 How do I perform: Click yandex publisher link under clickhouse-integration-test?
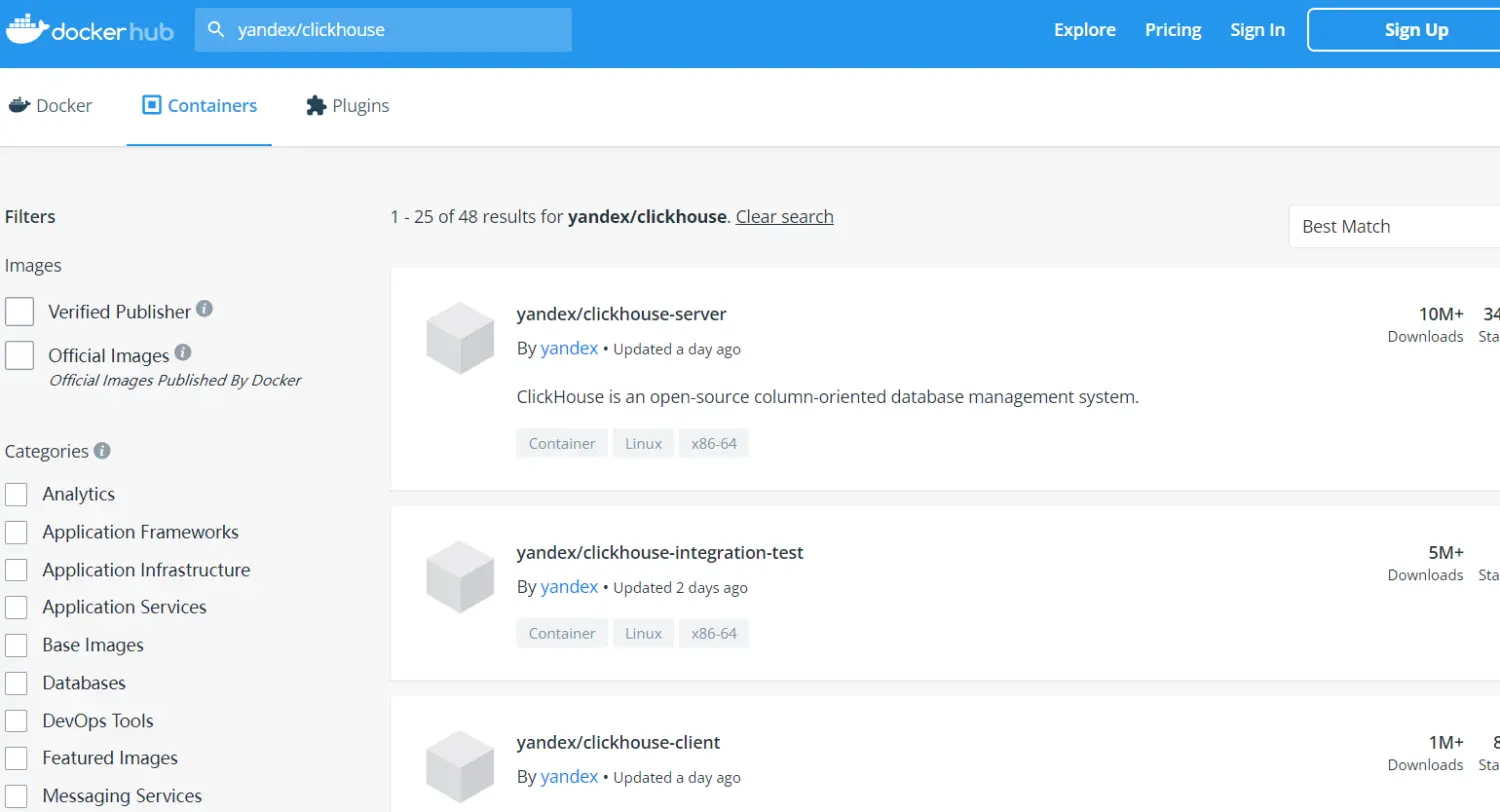pos(569,587)
